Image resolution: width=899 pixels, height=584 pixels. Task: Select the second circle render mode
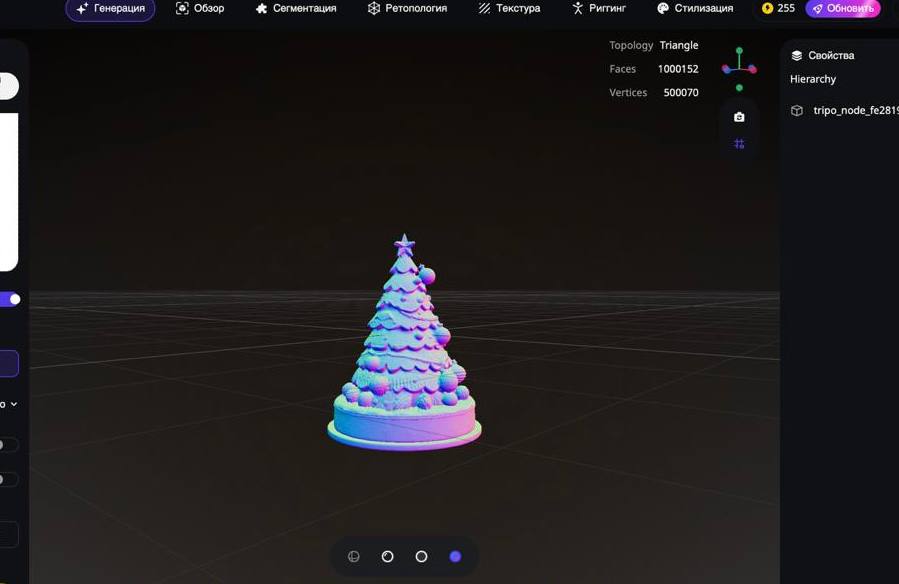[388, 556]
